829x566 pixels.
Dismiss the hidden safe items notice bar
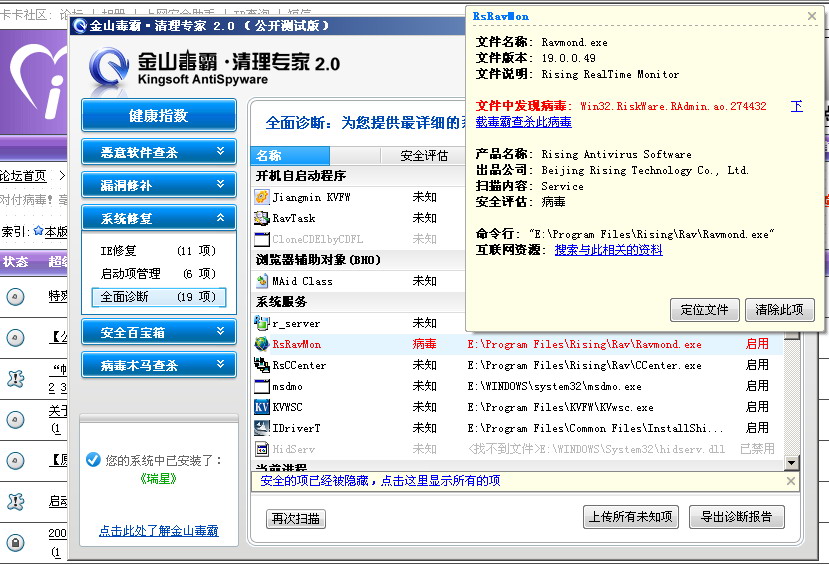point(790,481)
